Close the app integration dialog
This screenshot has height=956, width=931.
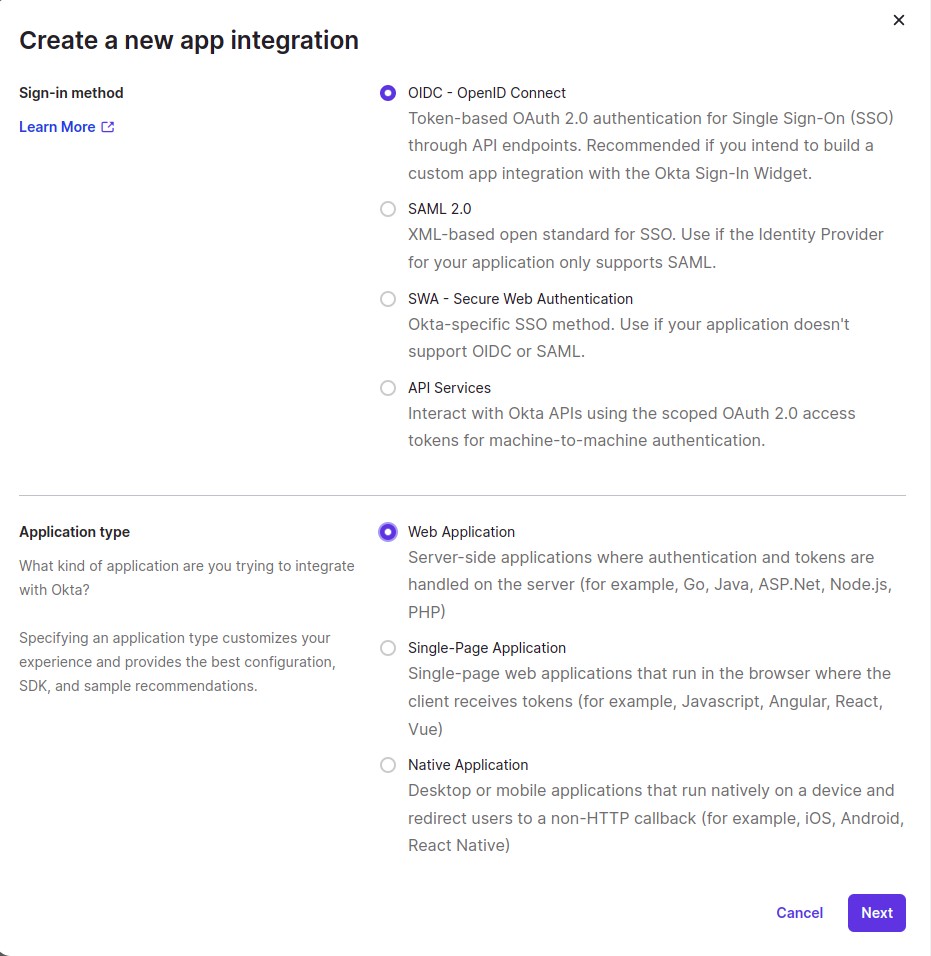coord(898,20)
